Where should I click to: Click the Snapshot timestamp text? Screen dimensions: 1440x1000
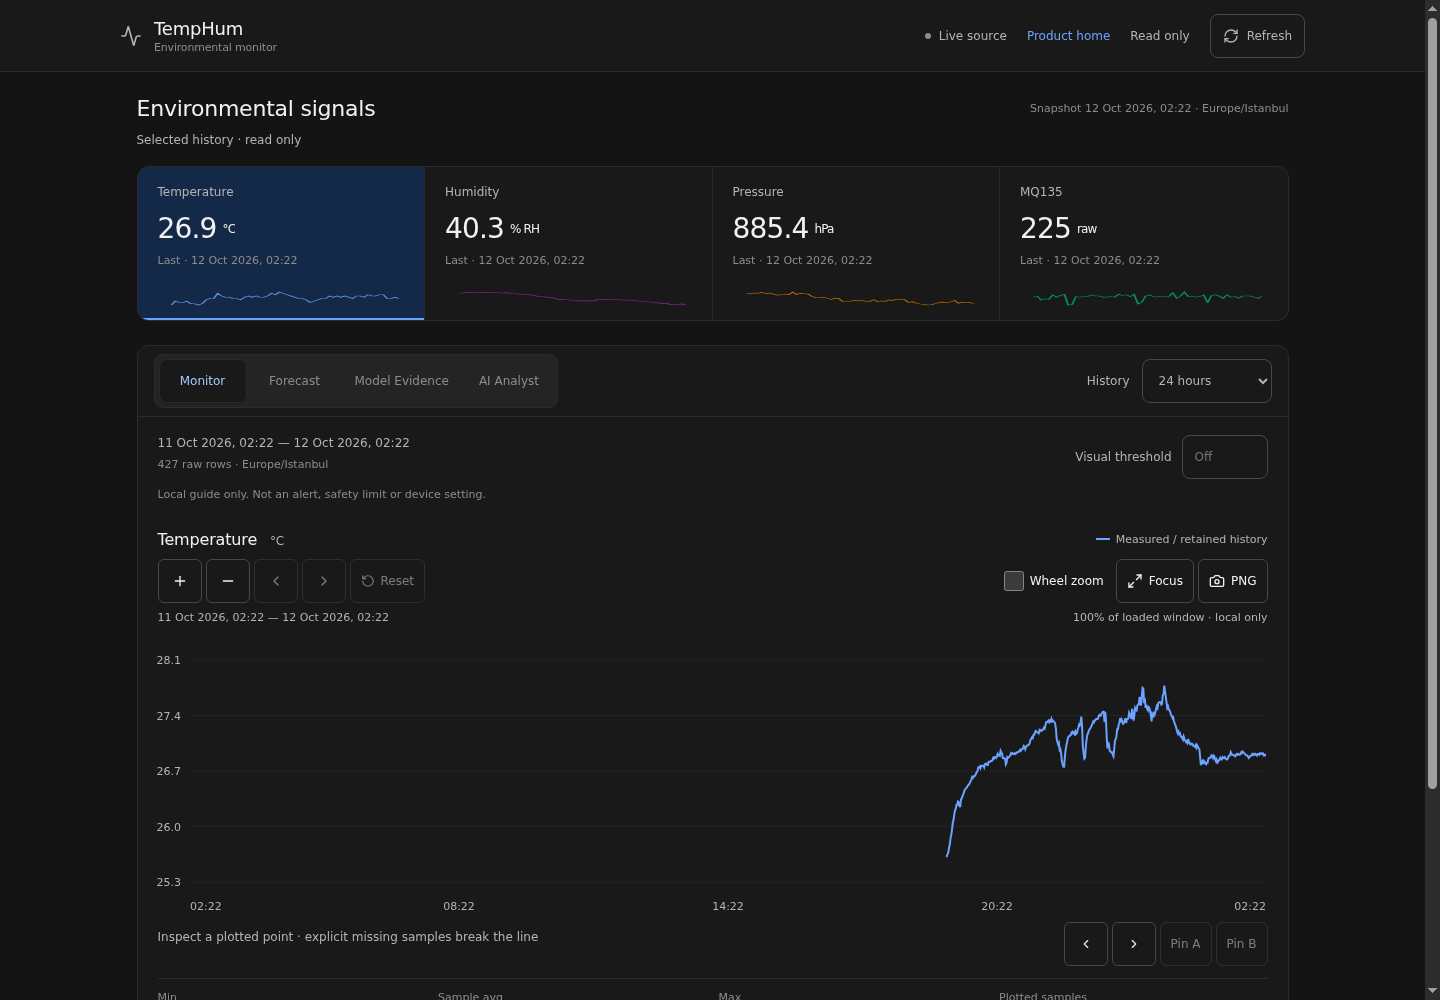point(1159,108)
